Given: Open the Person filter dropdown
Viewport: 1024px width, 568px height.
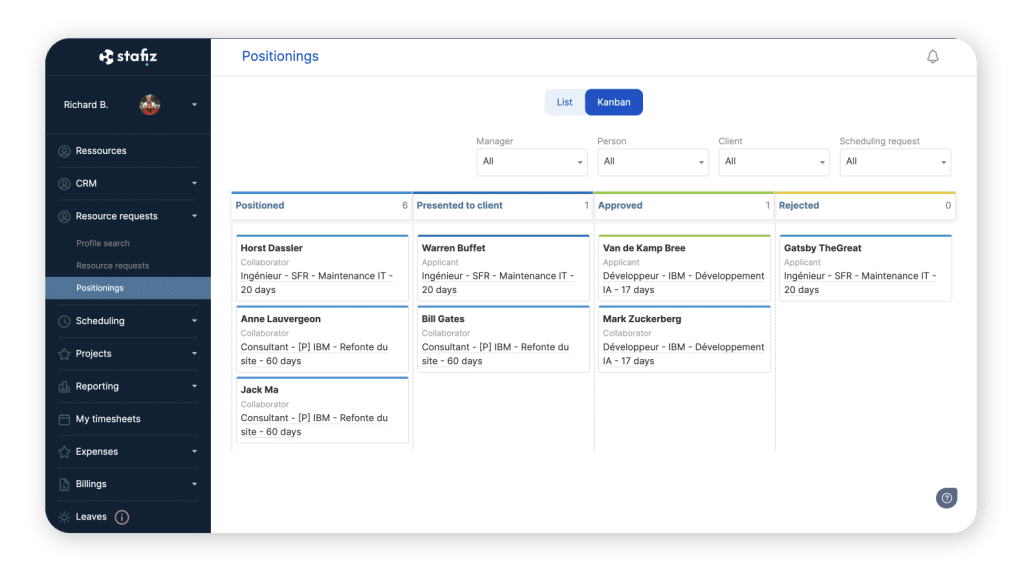Looking at the screenshot, I should coord(652,162).
